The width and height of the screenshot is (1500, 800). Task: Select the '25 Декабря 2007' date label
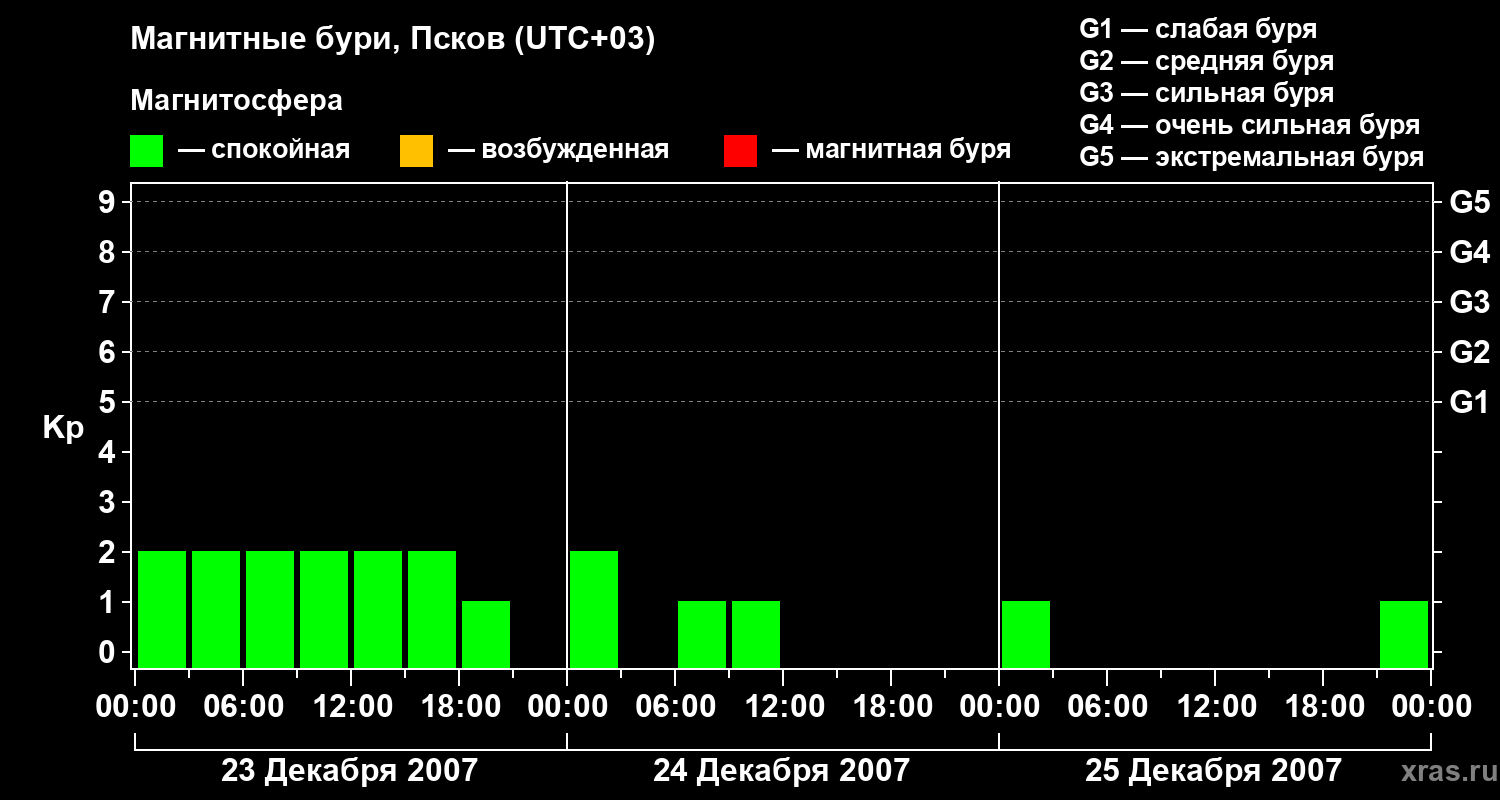[x=1213, y=771]
